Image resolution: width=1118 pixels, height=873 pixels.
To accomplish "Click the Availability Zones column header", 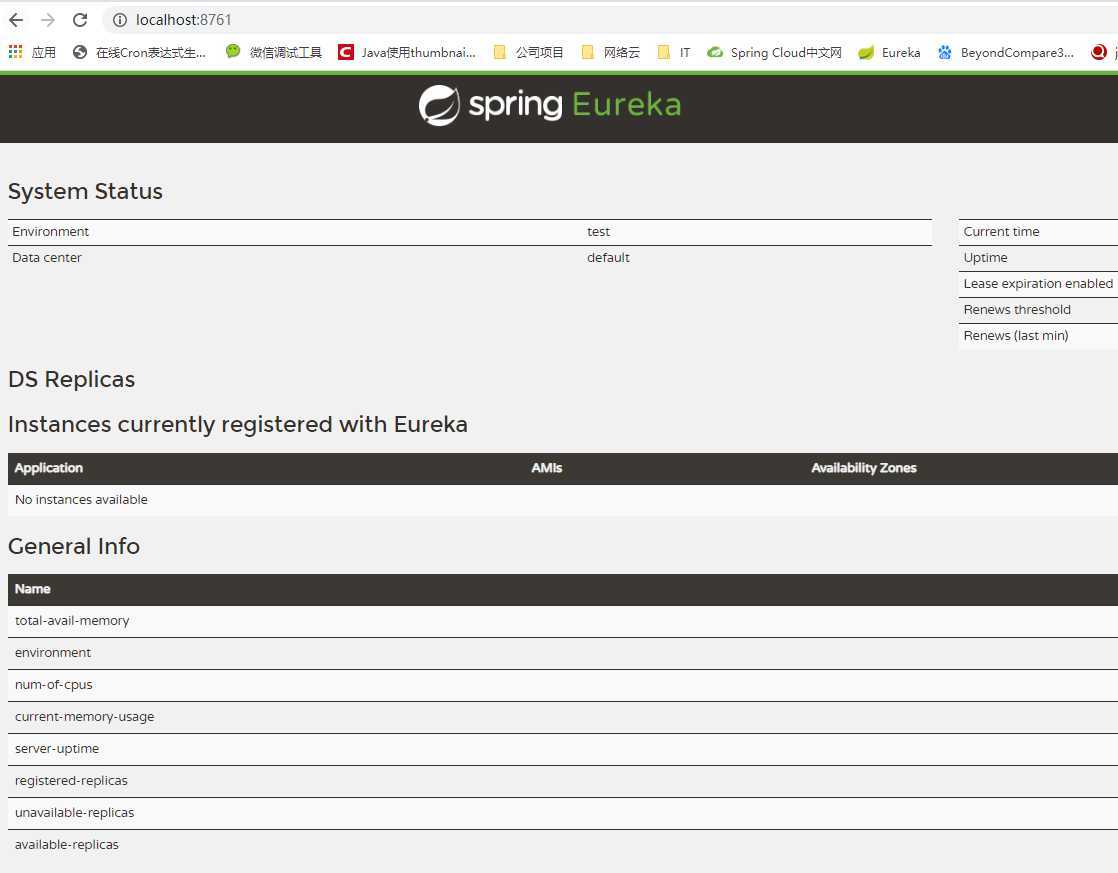I will click(864, 468).
